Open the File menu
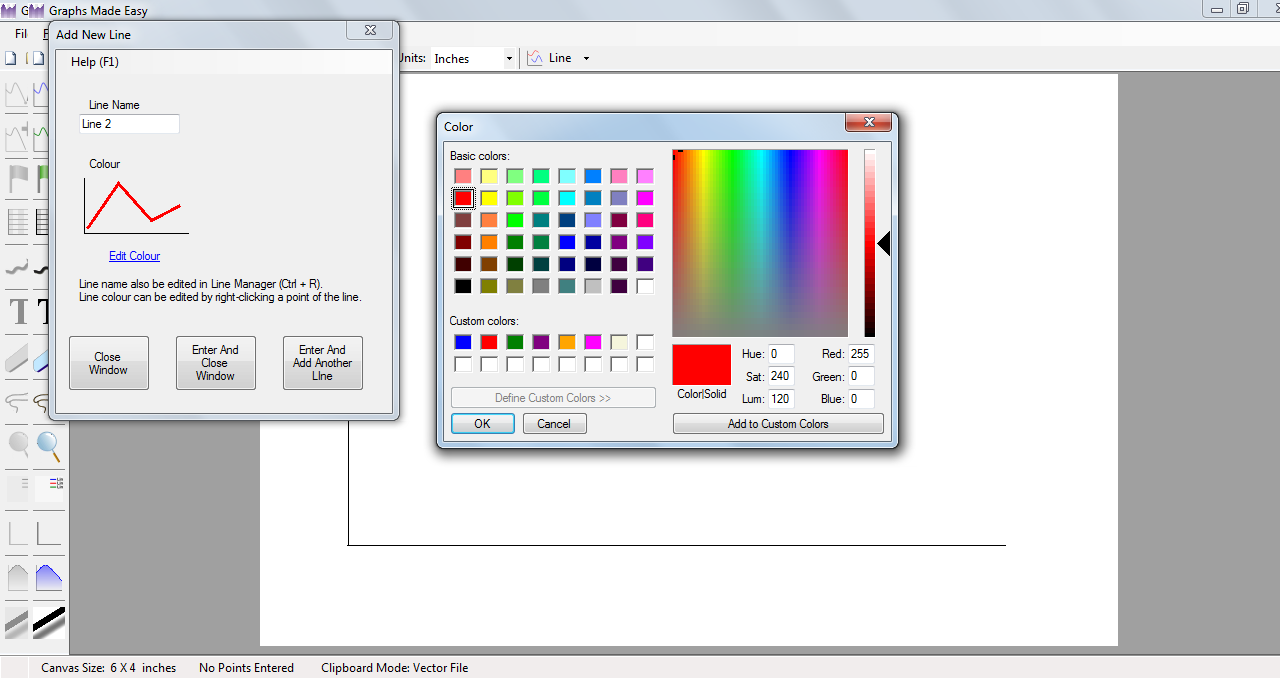Screen dimensions: 1280x679 coord(21,33)
